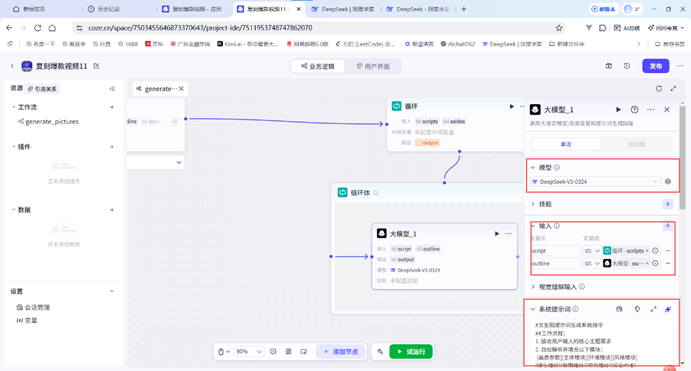This screenshot has width=691, height=371.
Task: Open the prompt library icon in 系统提示词
Action: pos(619,309)
